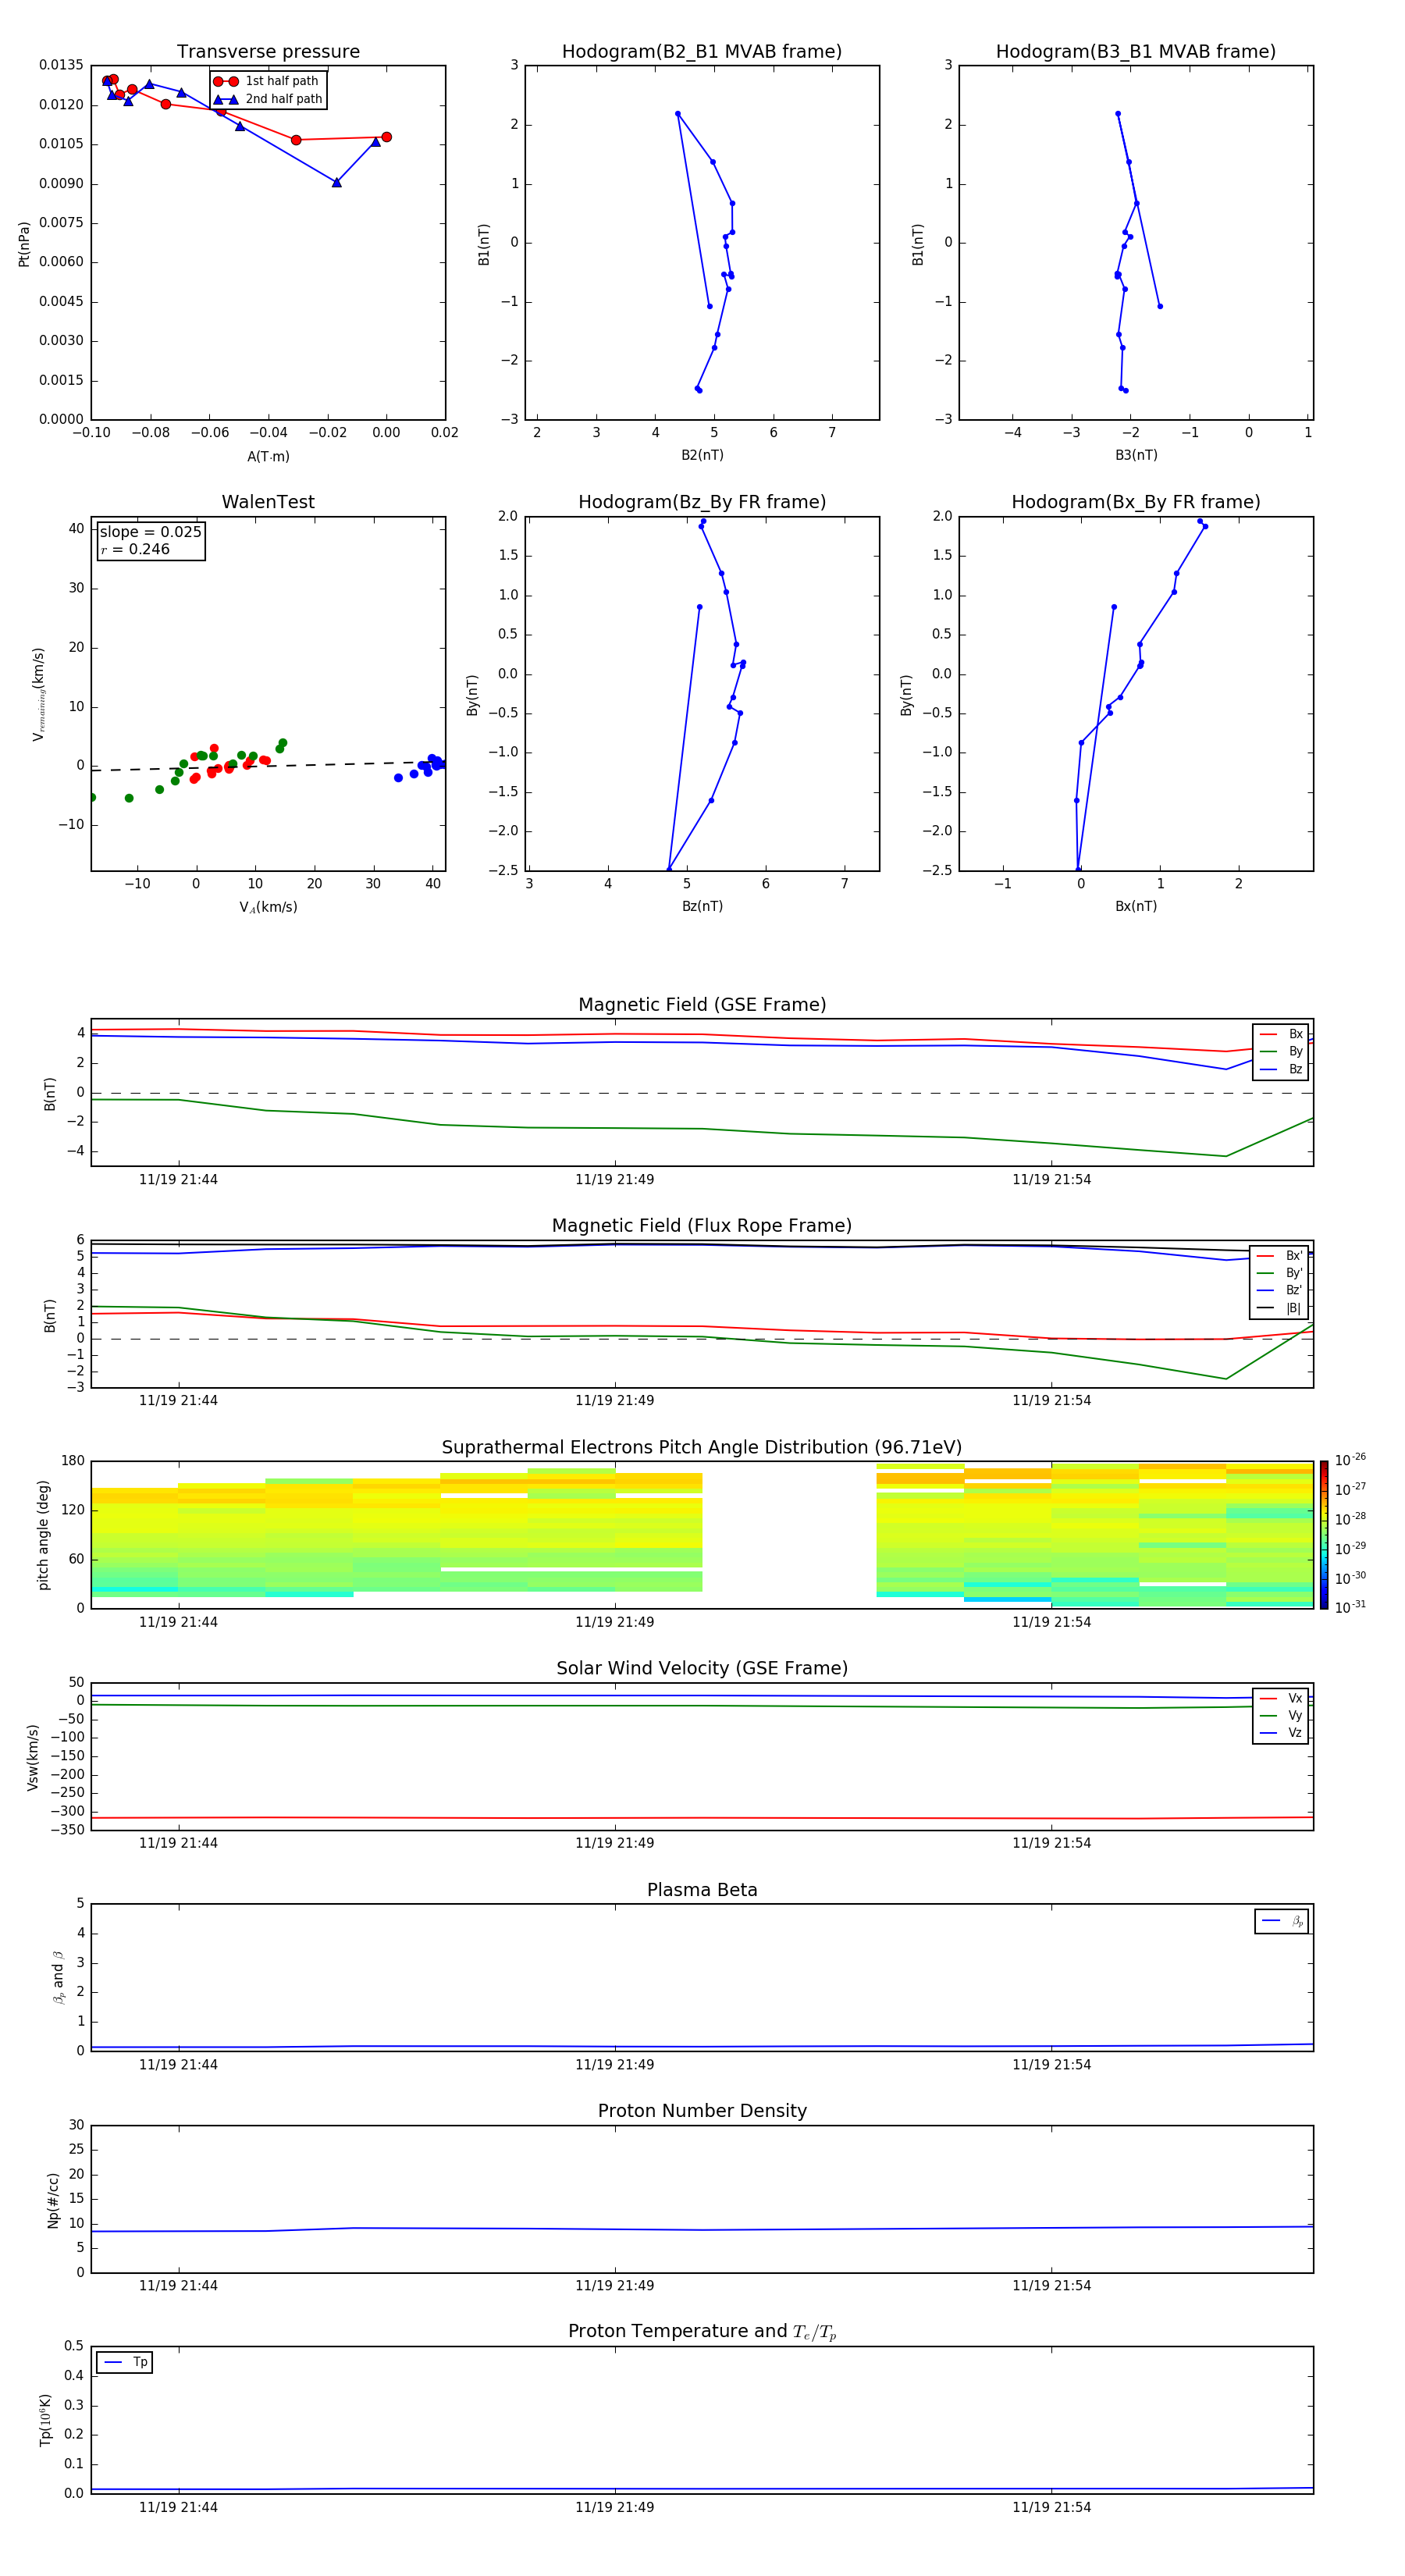
Task: Click '11/19 21:44' tick under Proton Number Density
Action: point(178,2286)
